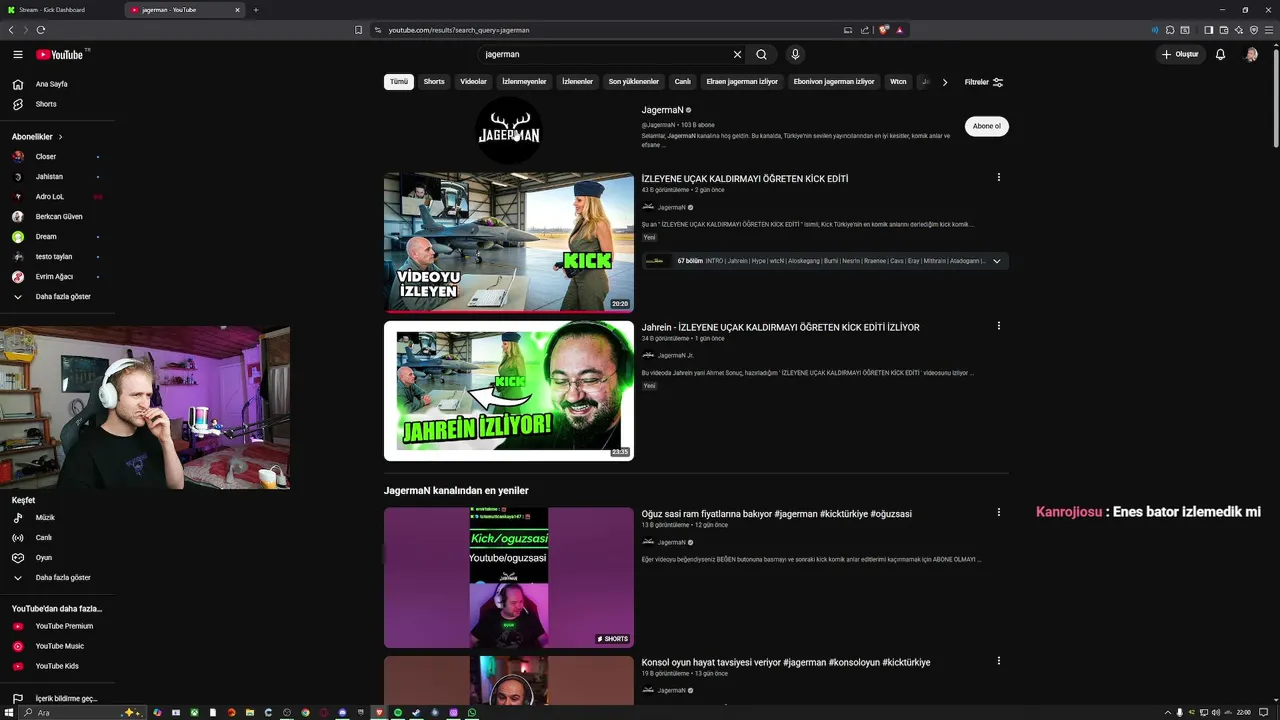Viewport: 1280px width, 720px height.
Task: Open Berkcan Güven subscription
Action: tap(57, 217)
